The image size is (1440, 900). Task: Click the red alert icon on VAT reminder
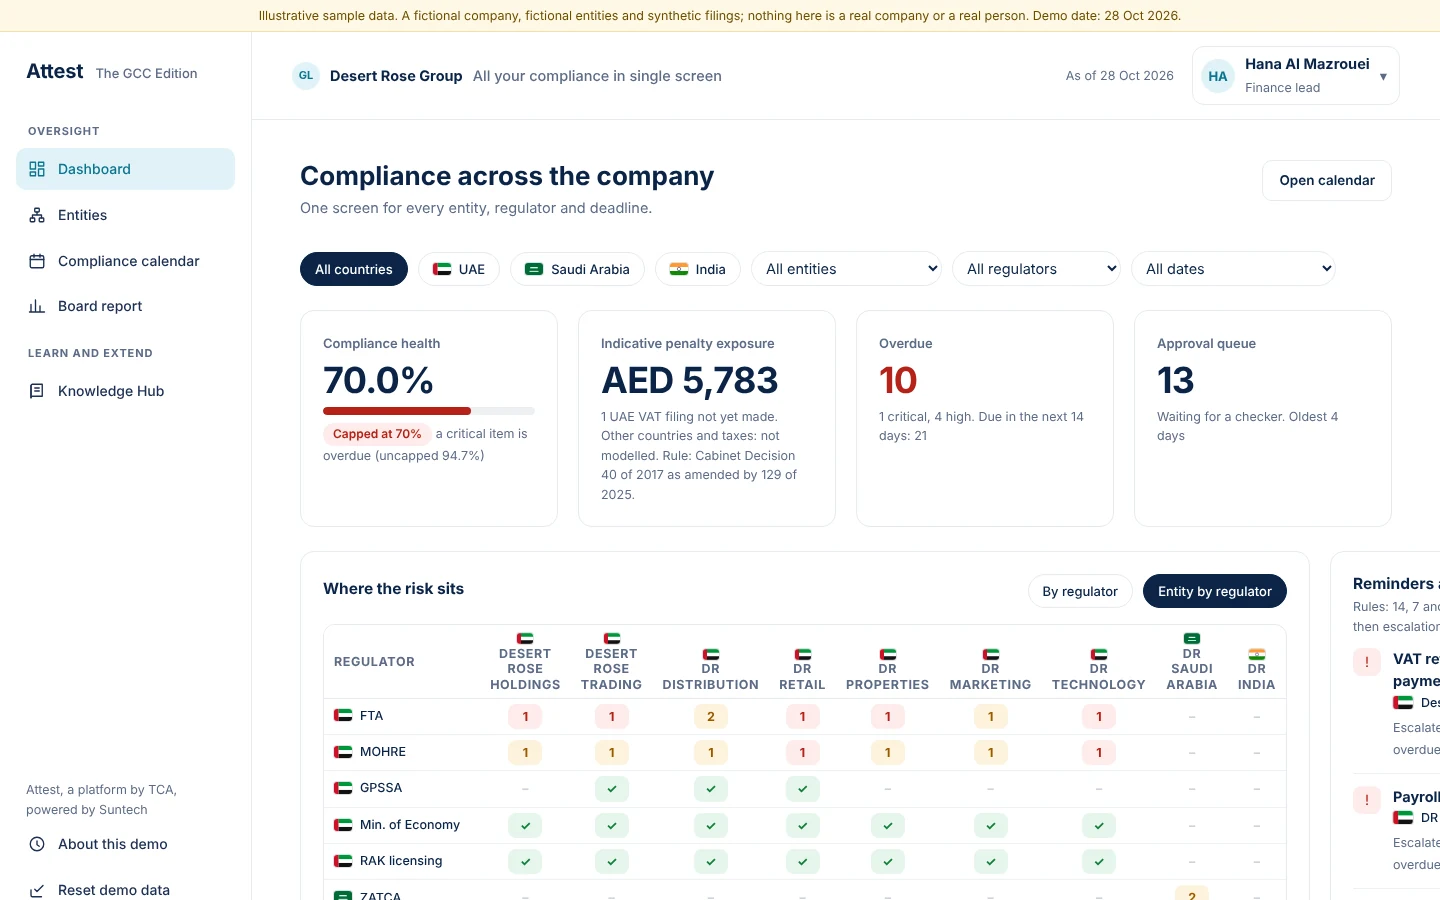[x=1367, y=662]
